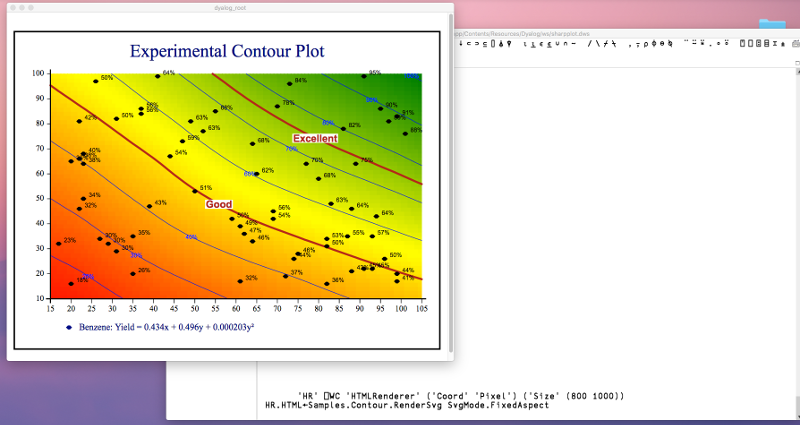Click the 'Experimental Contour Plot' chart title

coord(227,51)
